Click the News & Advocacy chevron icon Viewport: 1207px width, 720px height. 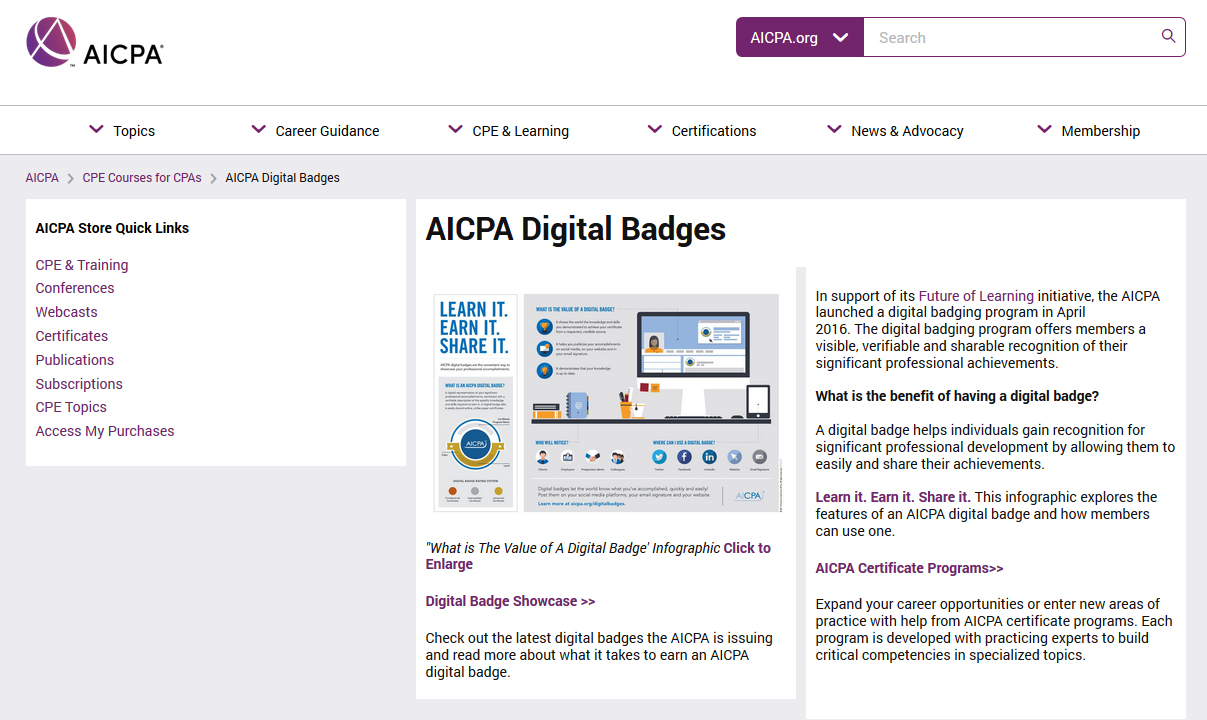(834, 130)
